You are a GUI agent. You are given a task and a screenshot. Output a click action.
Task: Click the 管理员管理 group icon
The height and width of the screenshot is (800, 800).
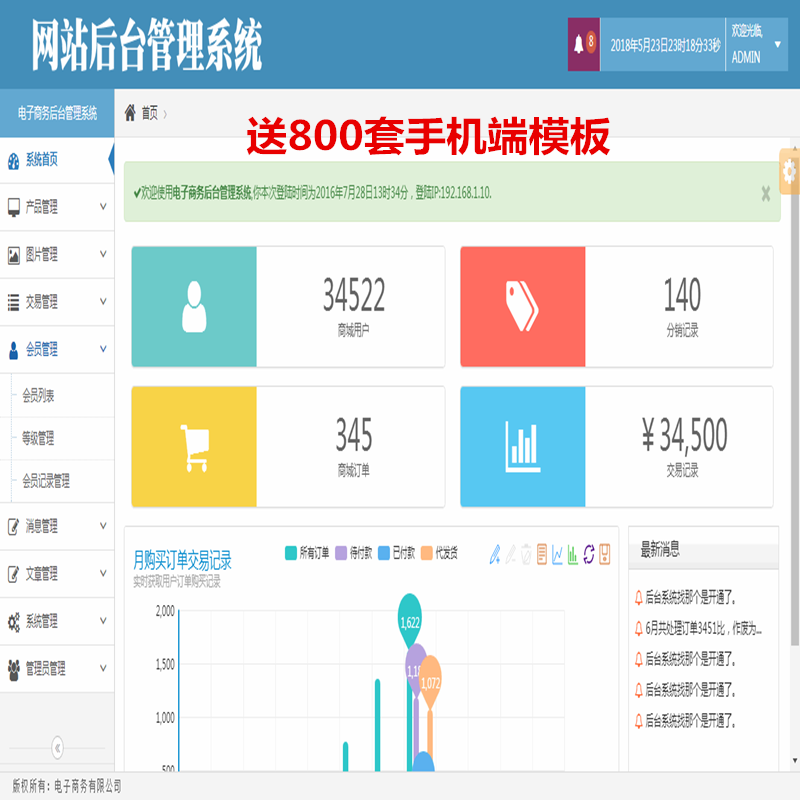click(14, 669)
